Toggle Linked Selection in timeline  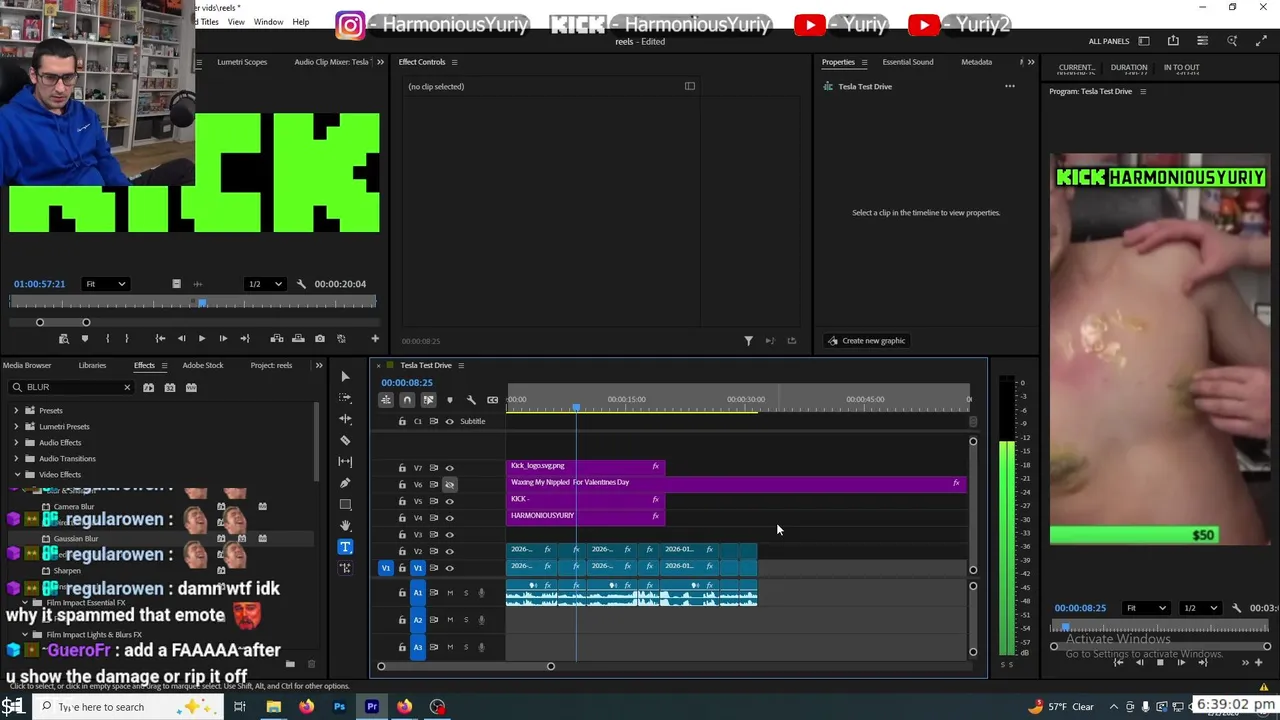[x=428, y=400]
